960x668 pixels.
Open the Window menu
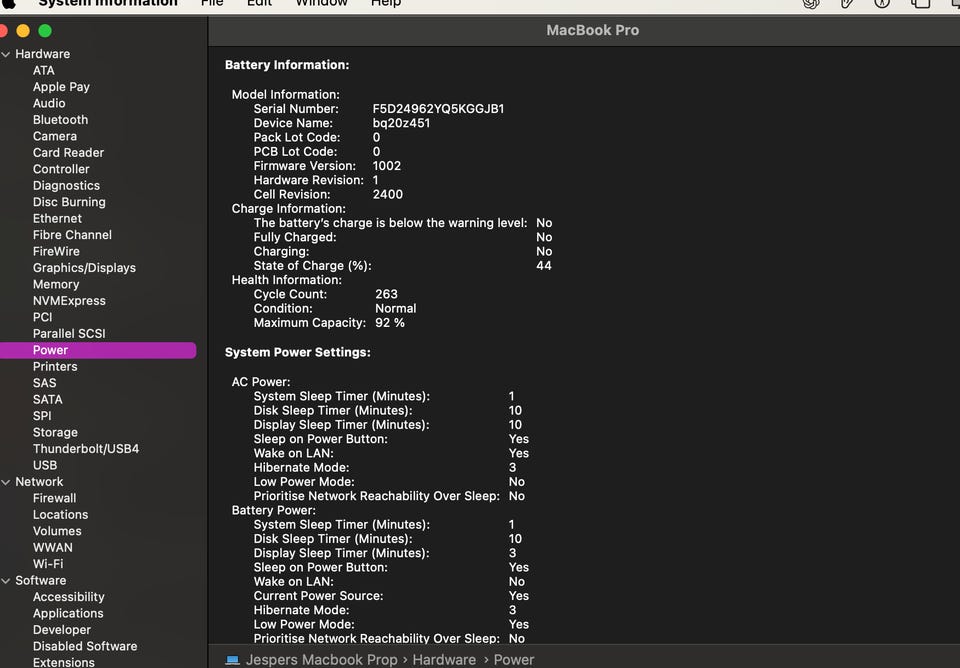[x=321, y=3]
